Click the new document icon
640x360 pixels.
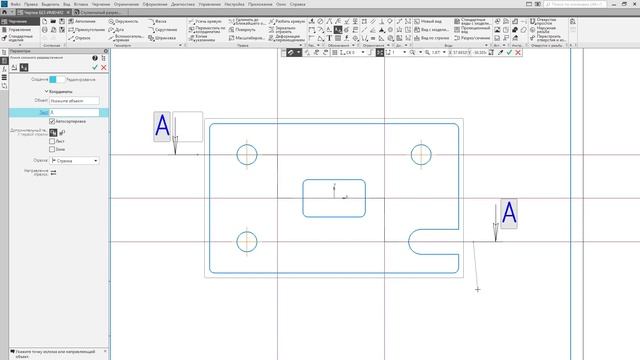[44, 21]
